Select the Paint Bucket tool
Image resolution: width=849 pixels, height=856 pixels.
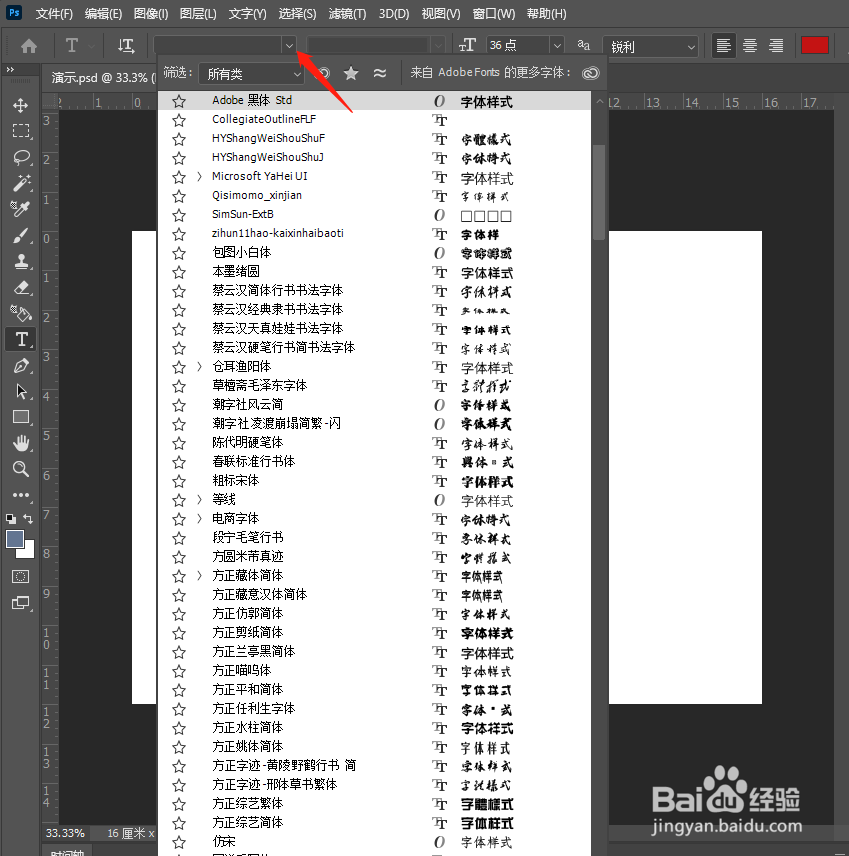(21, 313)
